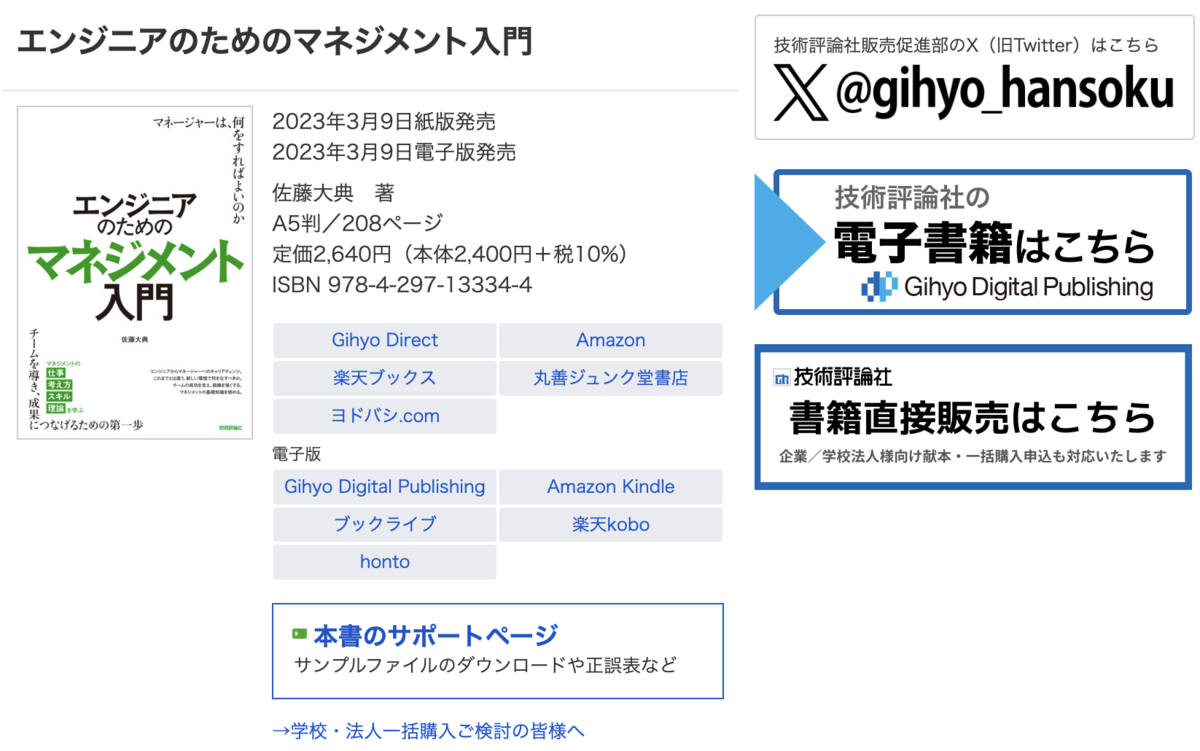Click the title エンジニアのためのマネジメント入門
Screen dimensions: 1200x751
(x=275, y=41)
